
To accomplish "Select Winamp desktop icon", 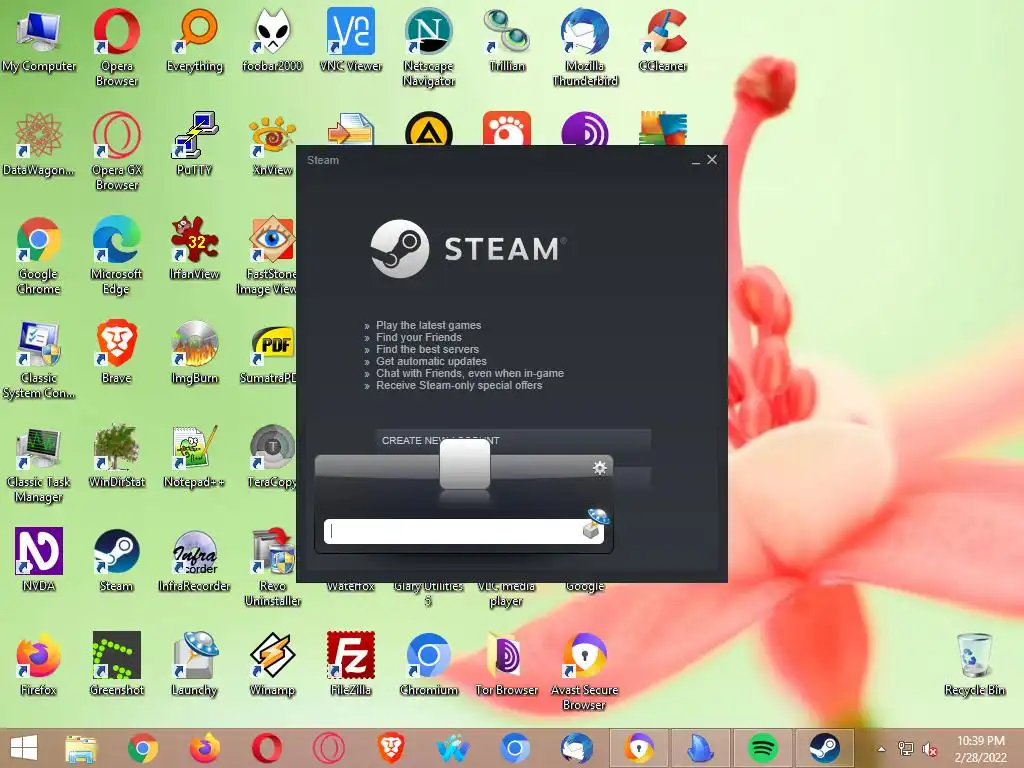I will click(x=272, y=664).
